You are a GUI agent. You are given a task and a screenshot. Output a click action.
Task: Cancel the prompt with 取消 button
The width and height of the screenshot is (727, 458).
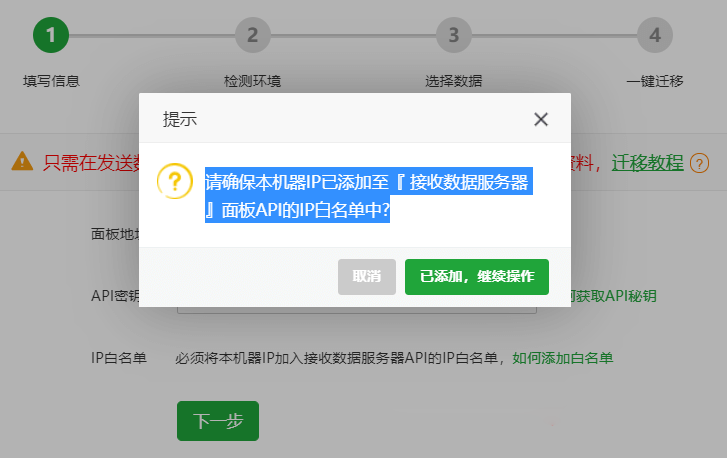(367, 277)
